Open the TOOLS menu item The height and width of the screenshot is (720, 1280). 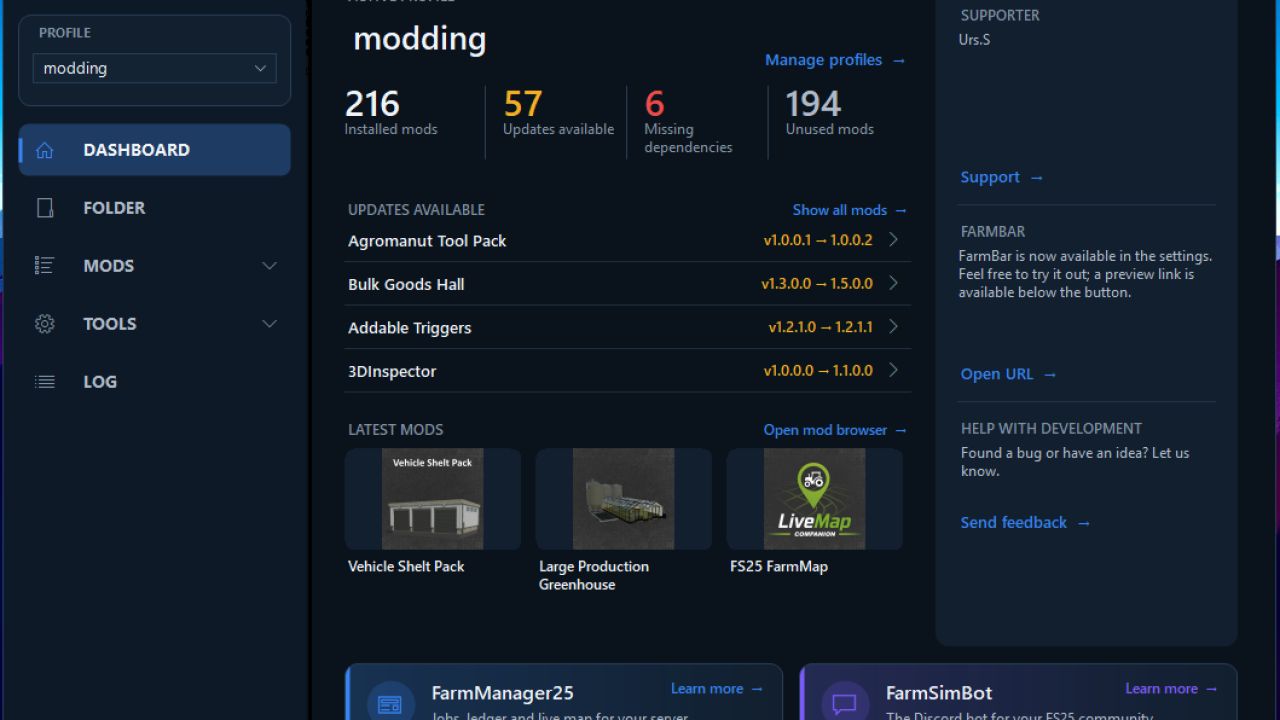[155, 324]
